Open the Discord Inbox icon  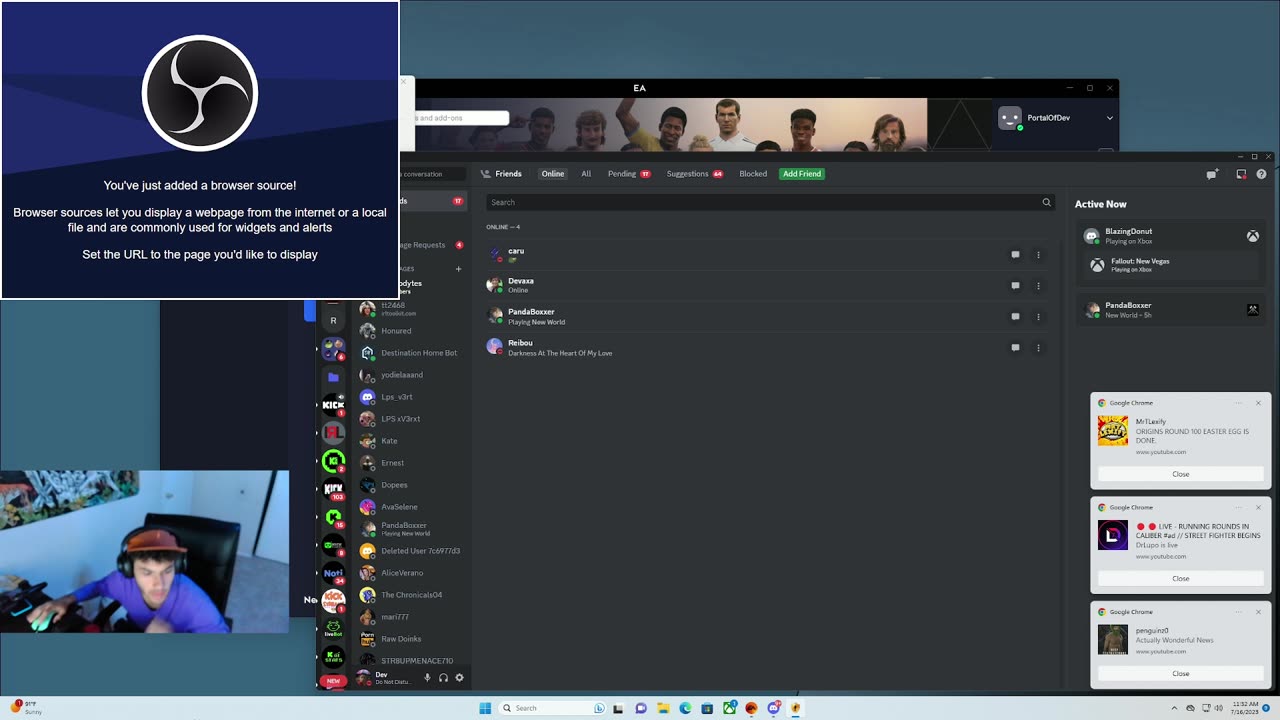(1241, 174)
